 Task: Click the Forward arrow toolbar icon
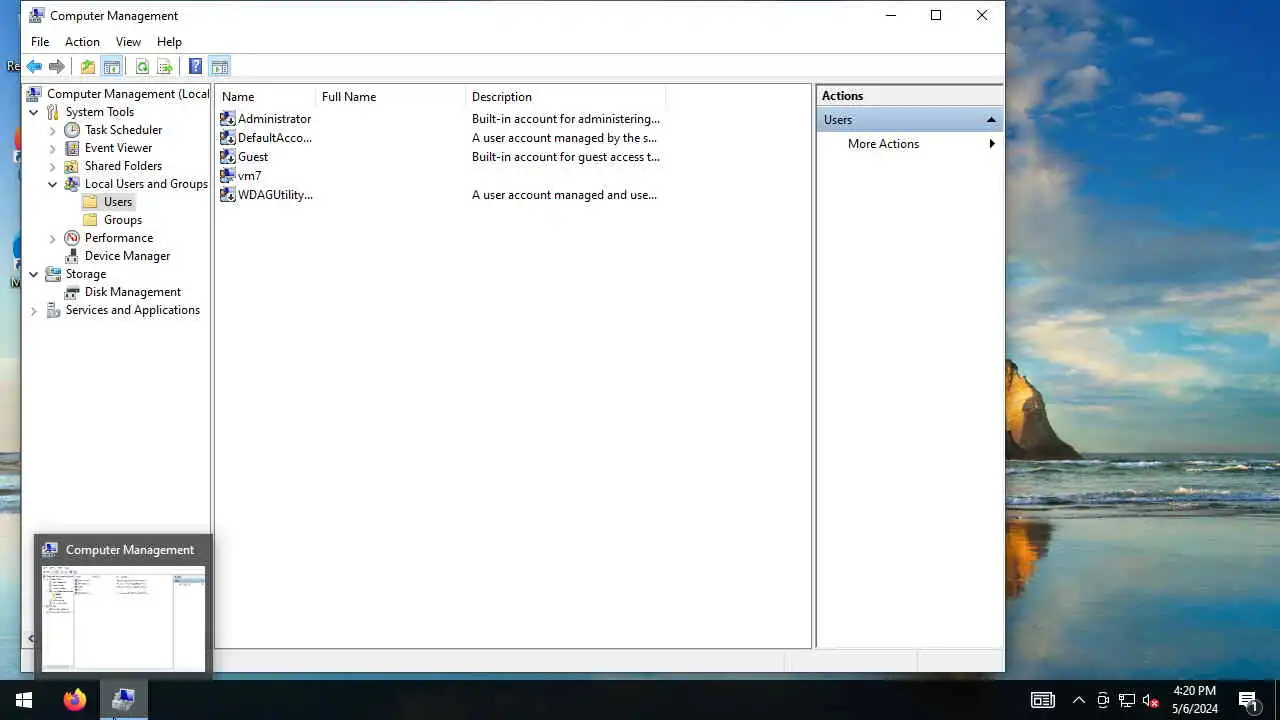tap(57, 67)
